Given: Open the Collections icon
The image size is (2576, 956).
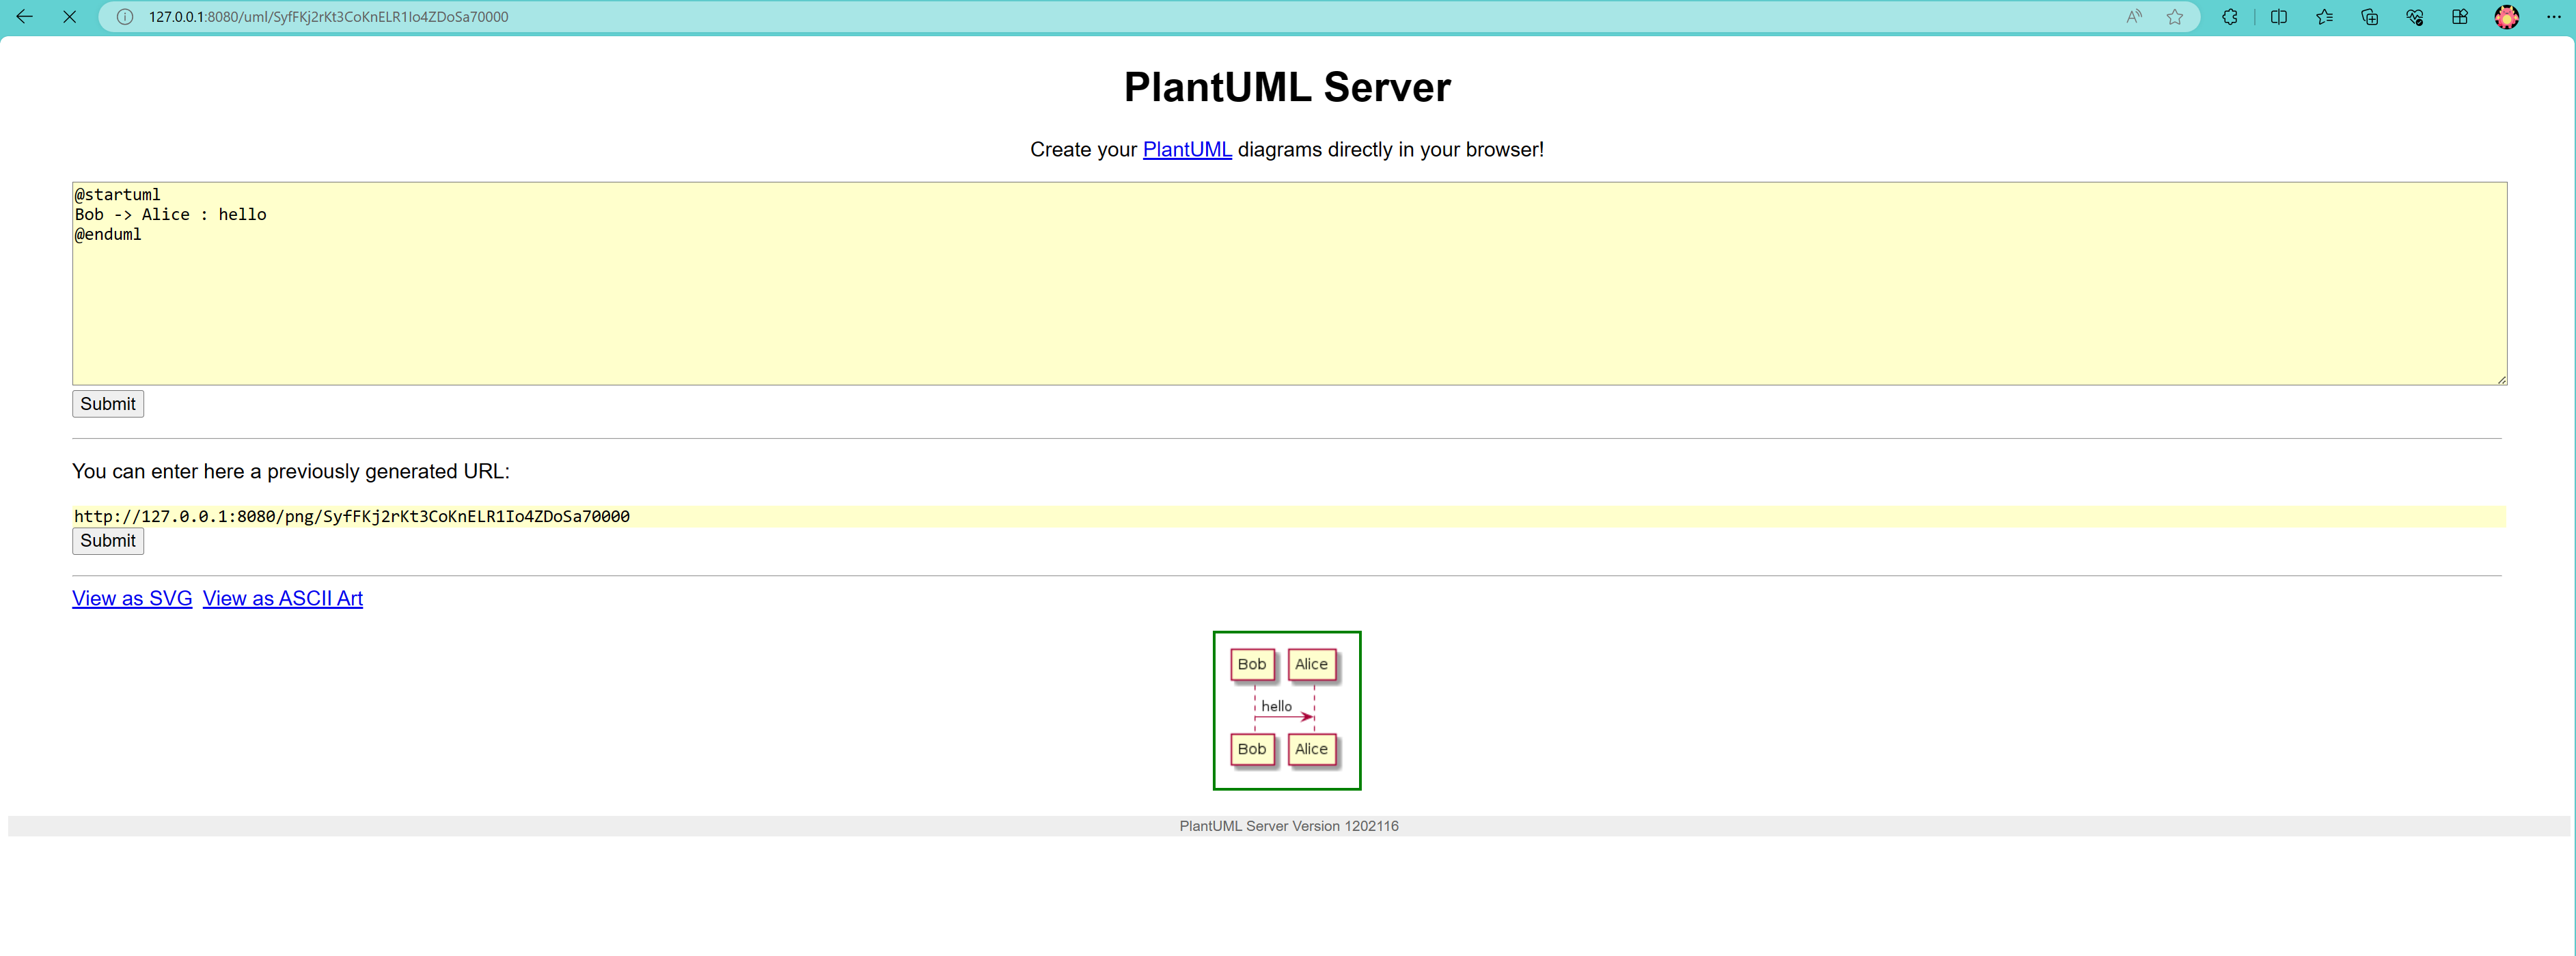Looking at the screenshot, I should [2369, 17].
